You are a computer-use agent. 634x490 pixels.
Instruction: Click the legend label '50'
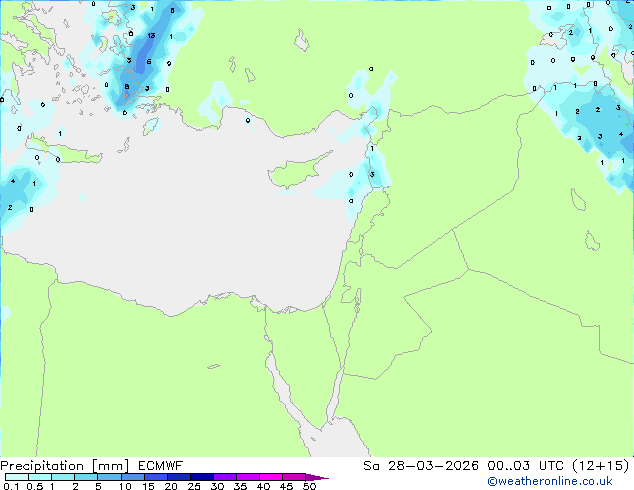point(309,486)
